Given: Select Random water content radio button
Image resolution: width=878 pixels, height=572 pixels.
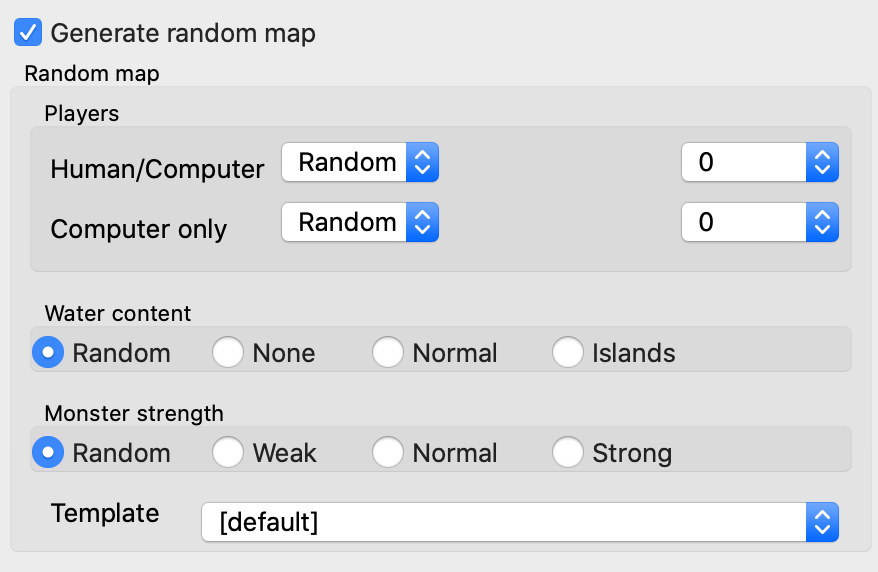Looking at the screenshot, I should coord(48,353).
